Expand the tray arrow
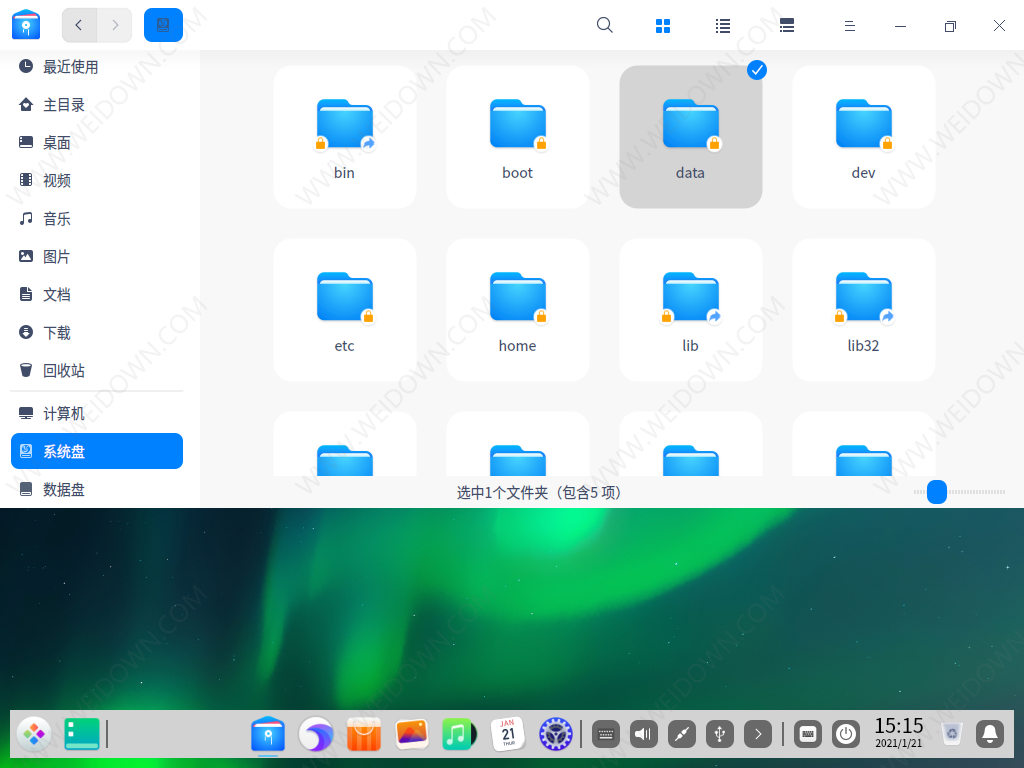The height and width of the screenshot is (768, 1024). pos(758,734)
